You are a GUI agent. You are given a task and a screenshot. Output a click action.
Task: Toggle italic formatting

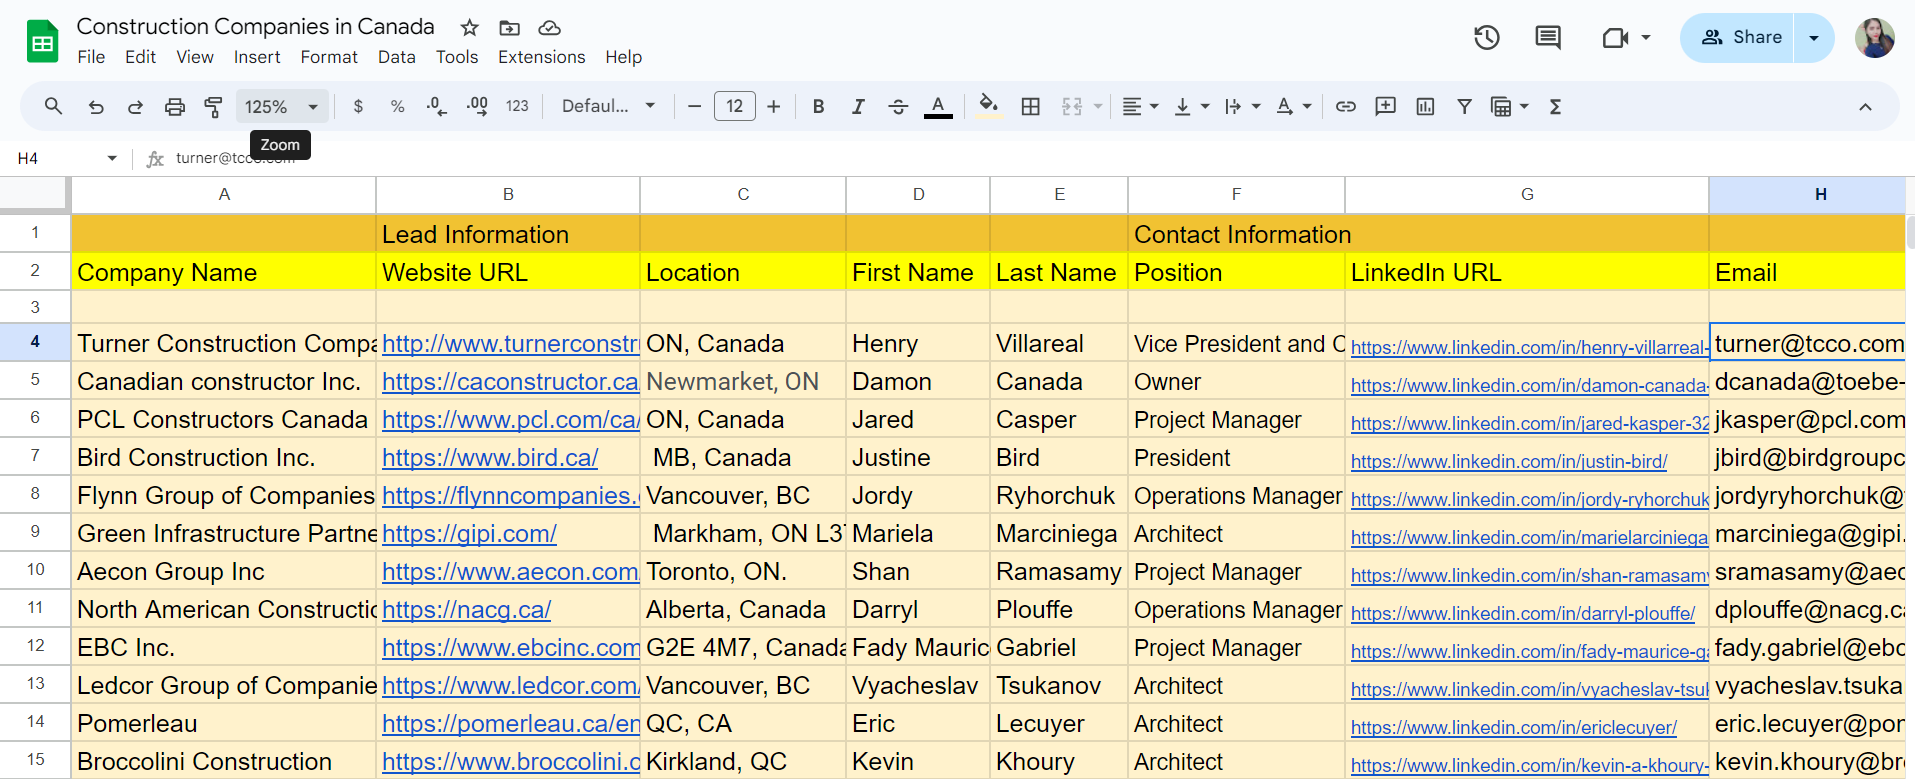tap(858, 106)
